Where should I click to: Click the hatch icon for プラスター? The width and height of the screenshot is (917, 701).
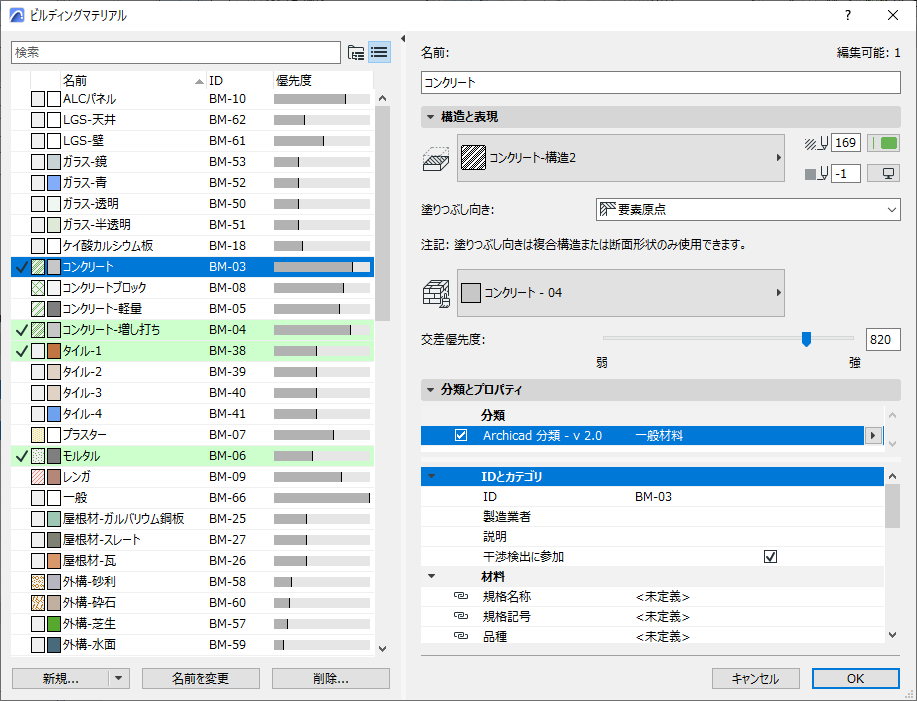point(38,435)
